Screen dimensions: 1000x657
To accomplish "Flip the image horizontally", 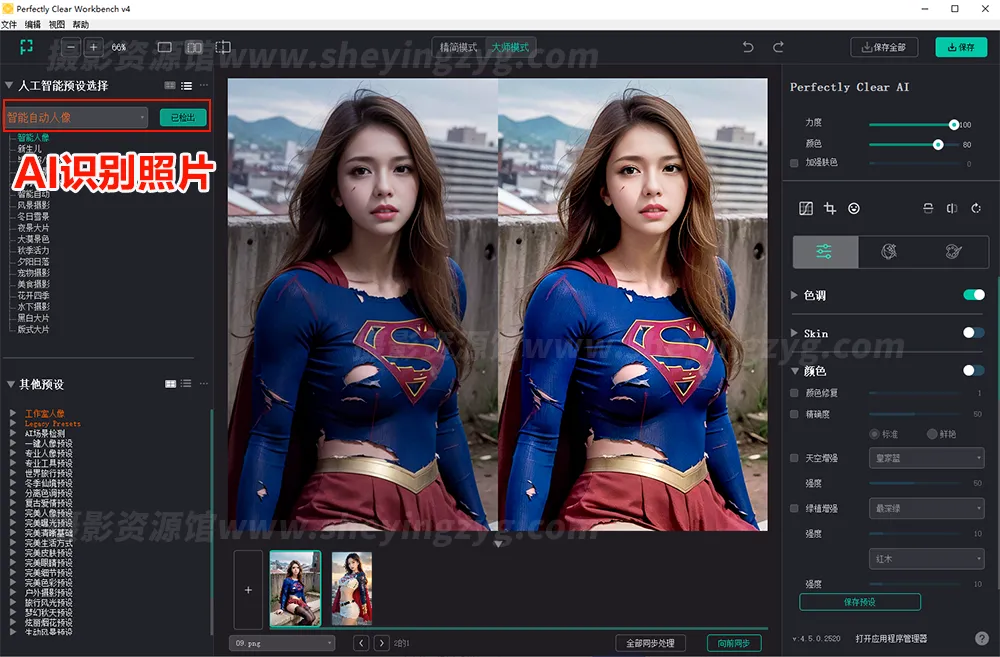I will coord(952,209).
